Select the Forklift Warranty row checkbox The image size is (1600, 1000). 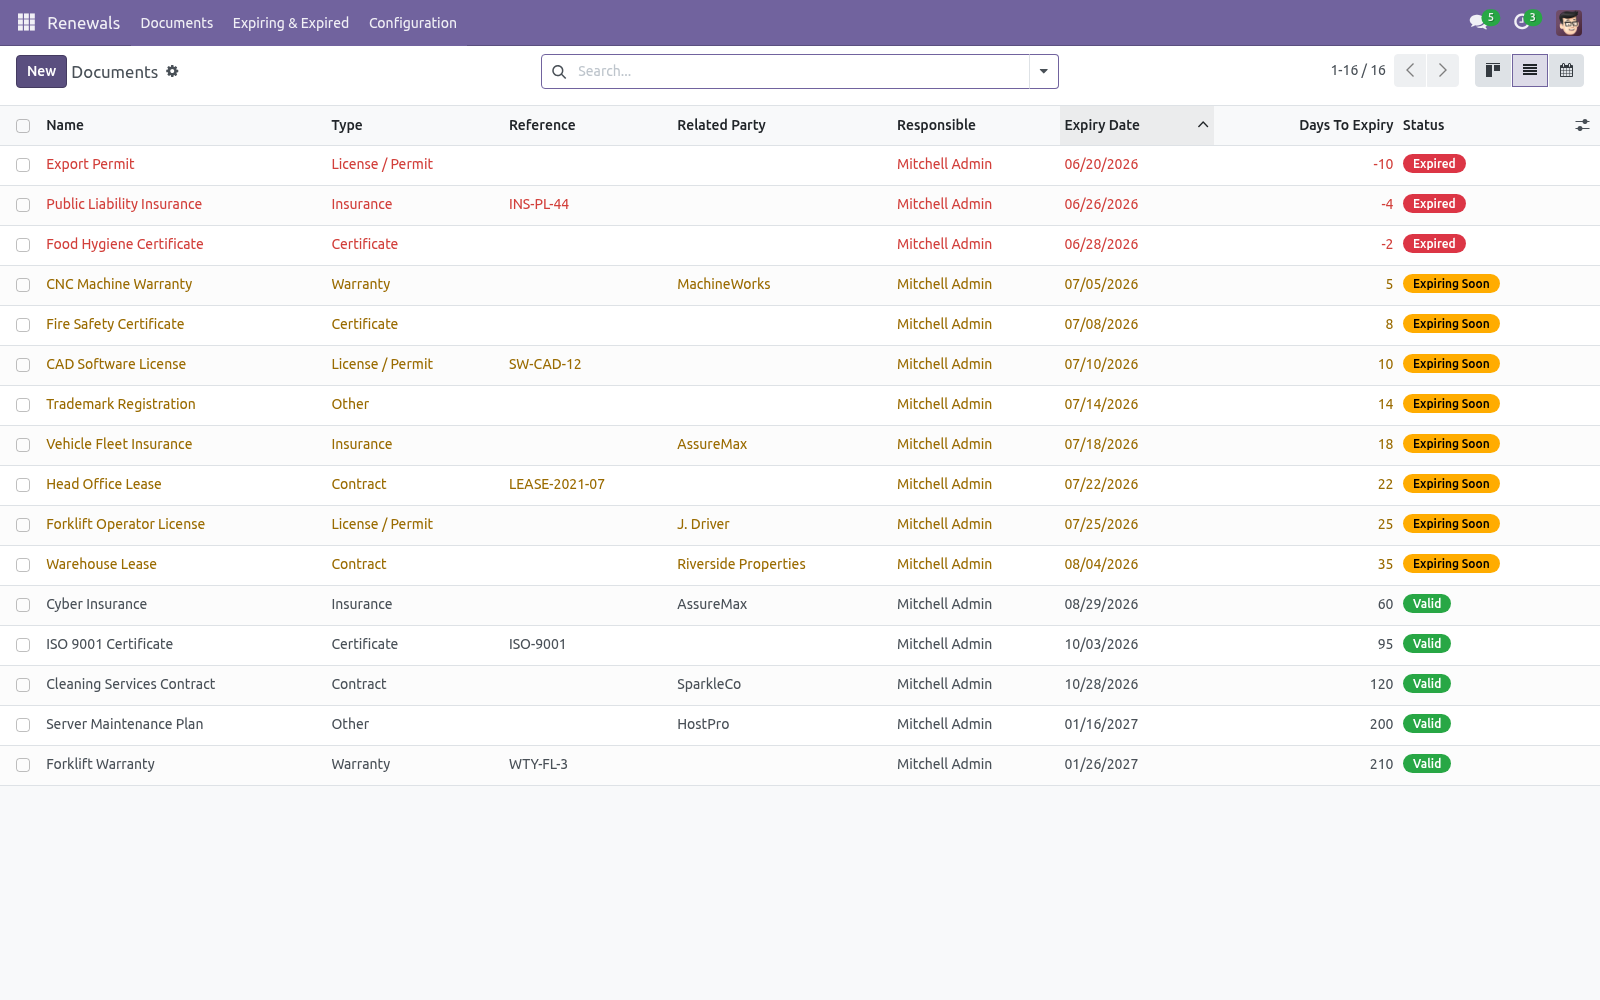pos(23,765)
